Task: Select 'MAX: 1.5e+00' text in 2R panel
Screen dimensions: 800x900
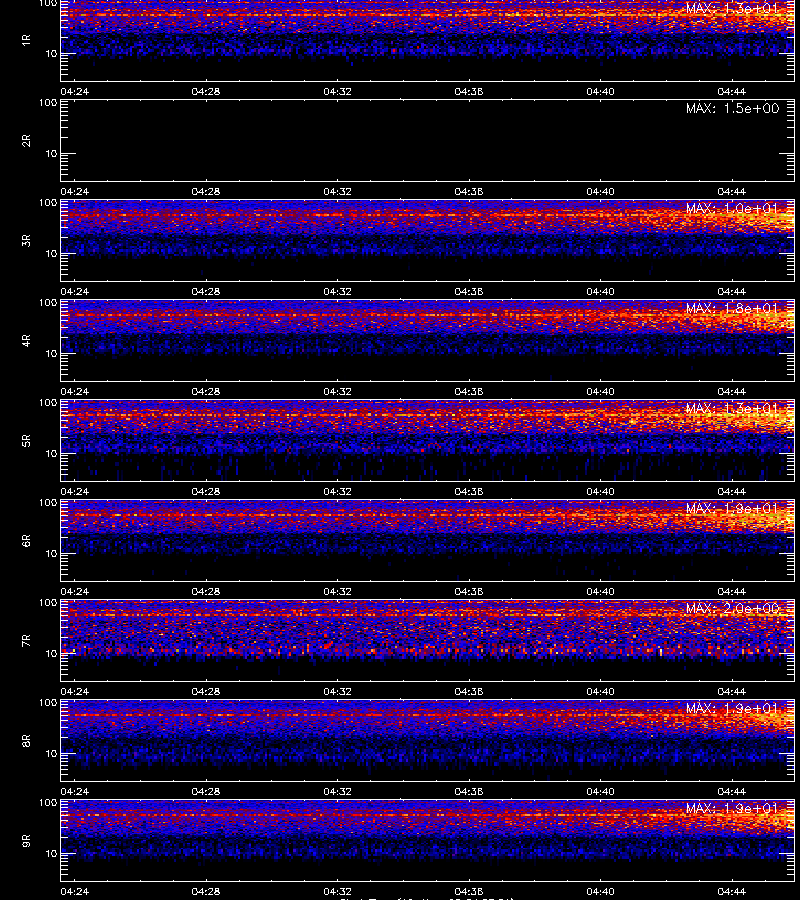Action: pyautogui.click(x=732, y=108)
